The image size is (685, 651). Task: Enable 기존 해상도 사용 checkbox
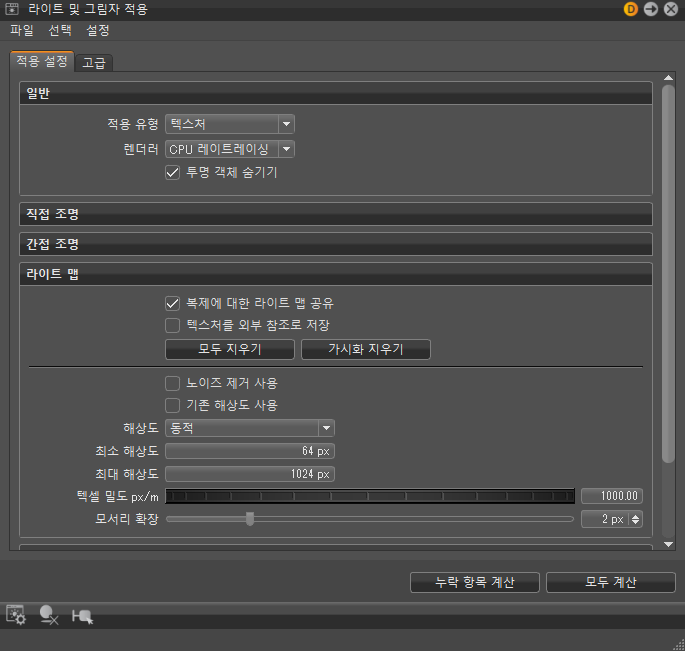pos(173,405)
